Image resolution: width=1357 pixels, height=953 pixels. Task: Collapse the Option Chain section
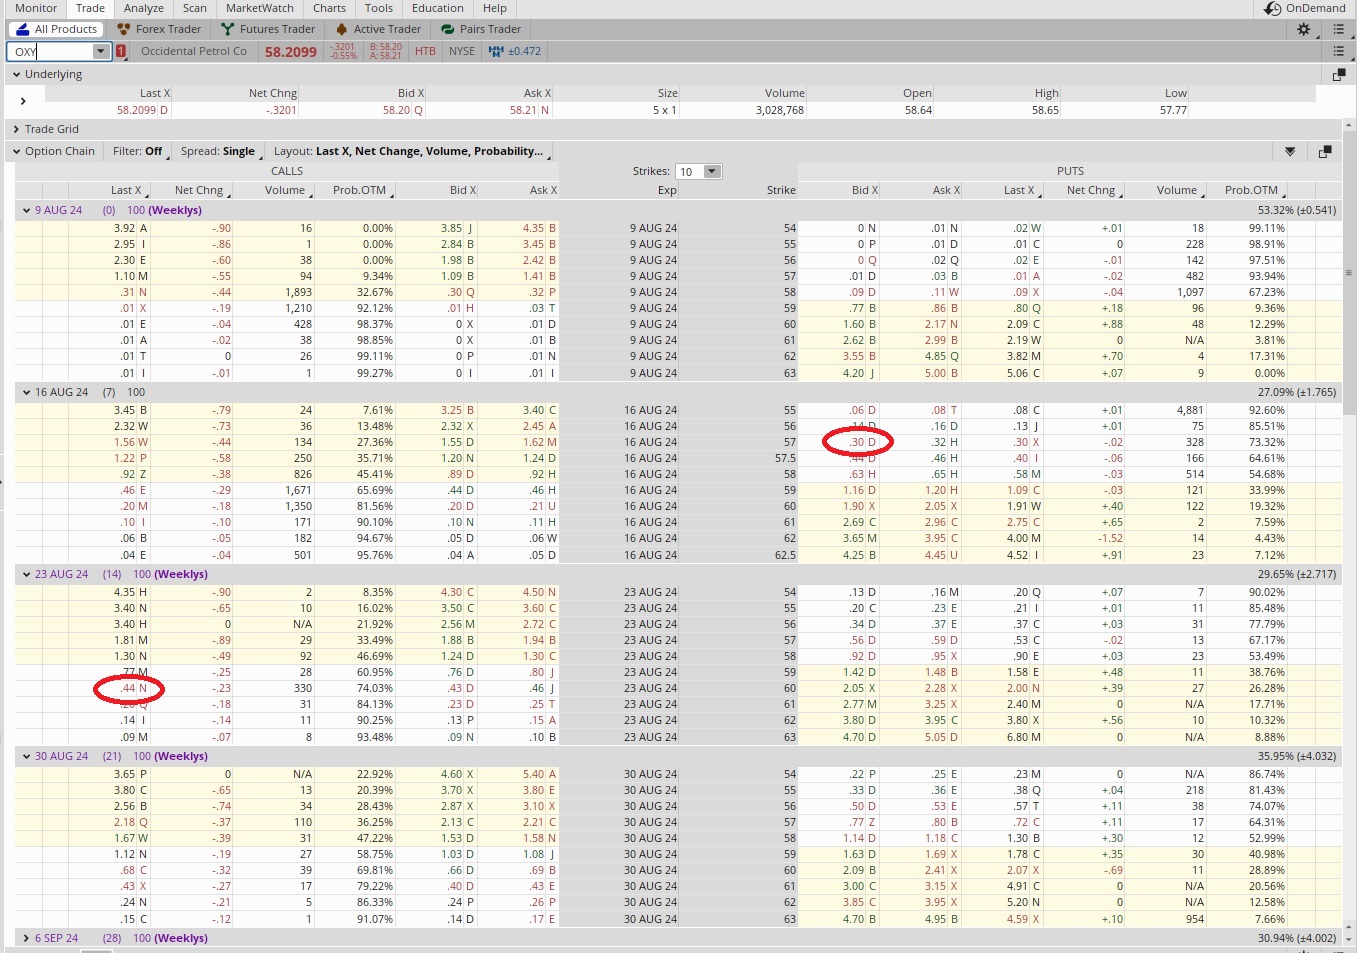click(16, 151)
